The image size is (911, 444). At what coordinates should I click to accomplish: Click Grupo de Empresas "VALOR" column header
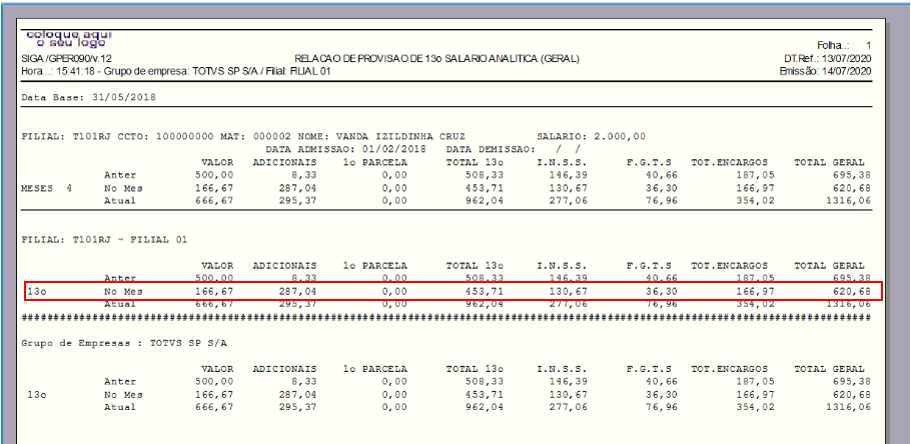tap(217, 369)
